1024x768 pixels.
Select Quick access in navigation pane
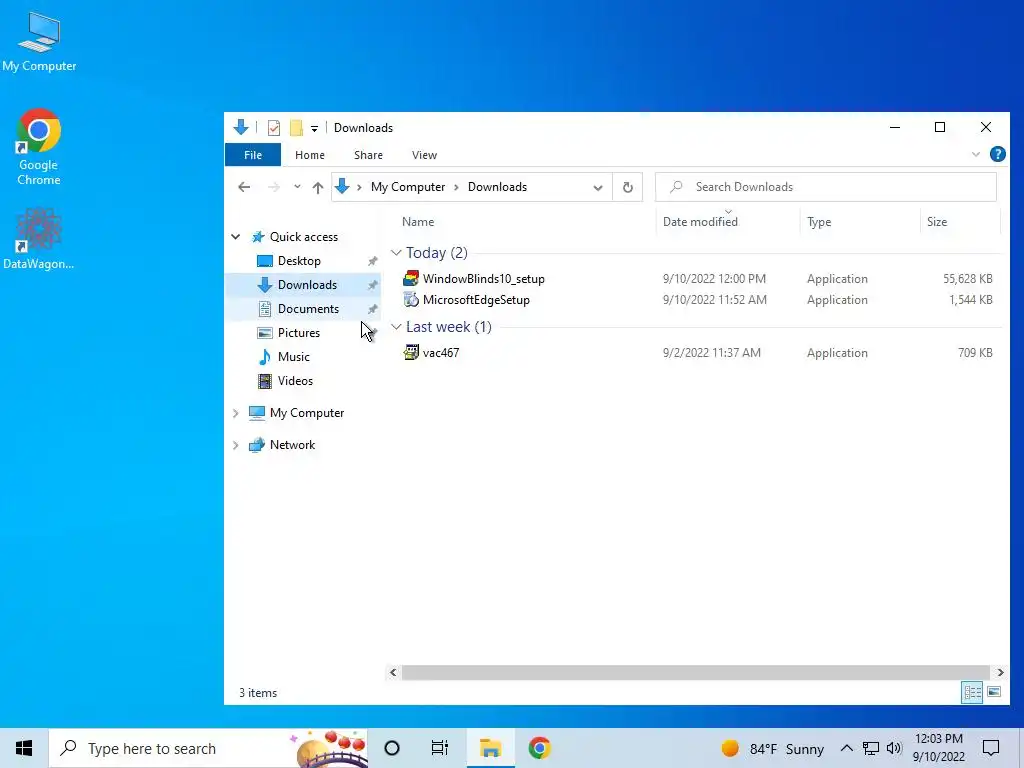coord(304,236)
